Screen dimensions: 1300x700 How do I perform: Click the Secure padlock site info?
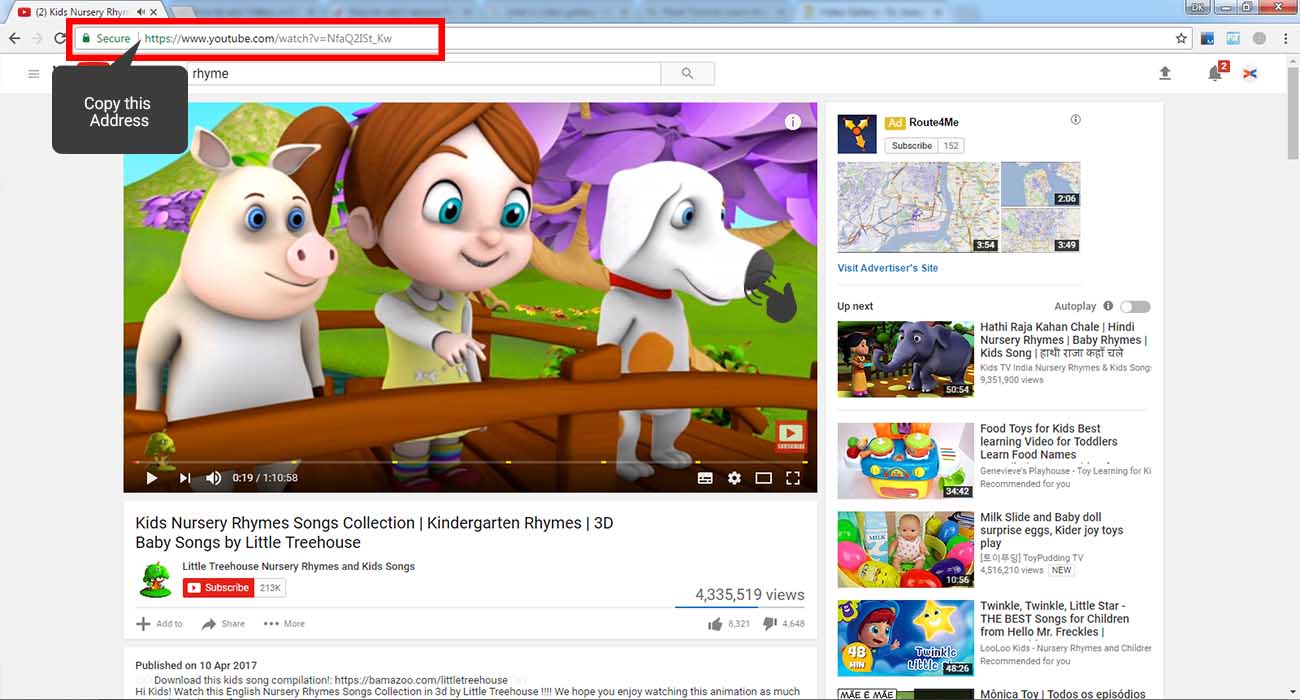(x=105, y=38)
